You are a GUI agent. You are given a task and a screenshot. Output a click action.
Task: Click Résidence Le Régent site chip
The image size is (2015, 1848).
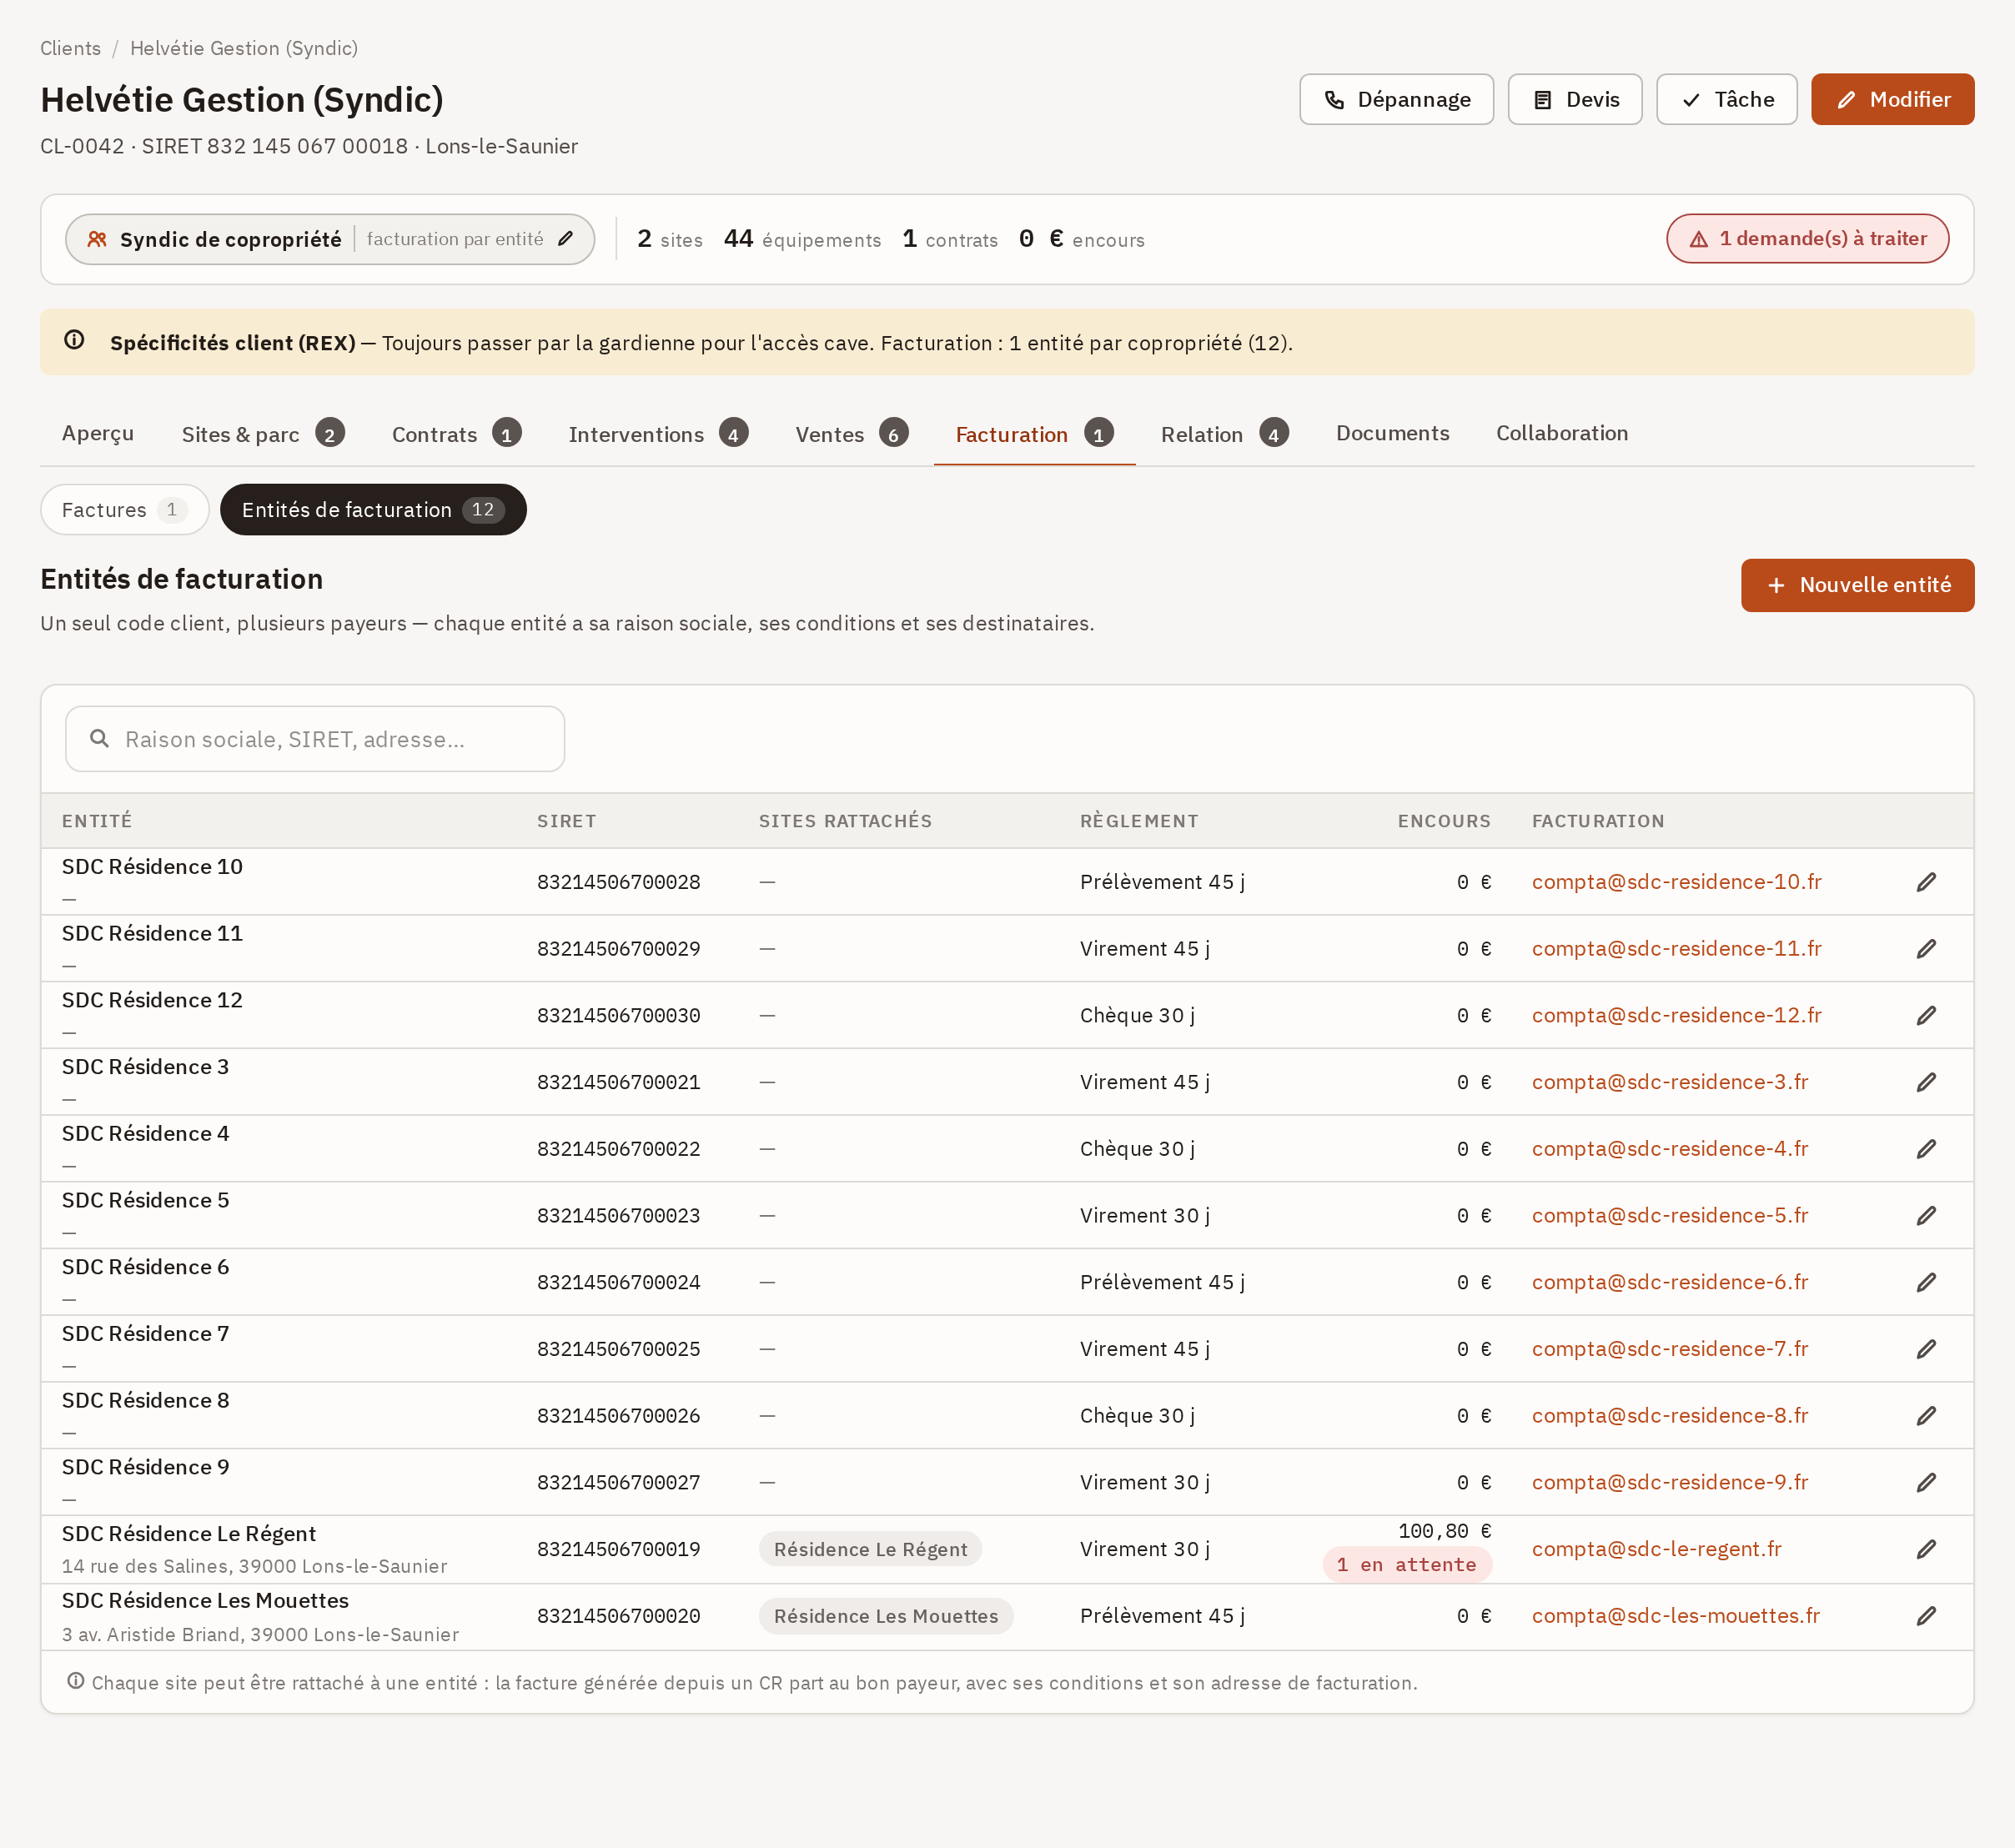870,1549
